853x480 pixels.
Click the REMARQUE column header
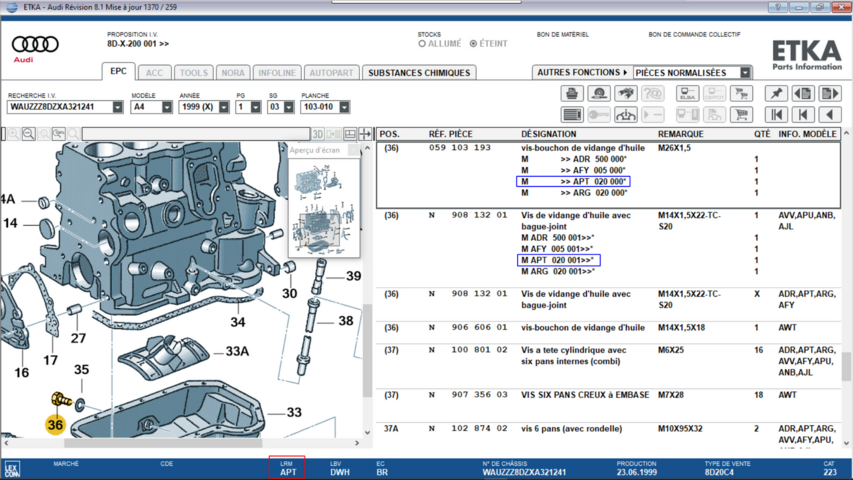pos(681,134)
